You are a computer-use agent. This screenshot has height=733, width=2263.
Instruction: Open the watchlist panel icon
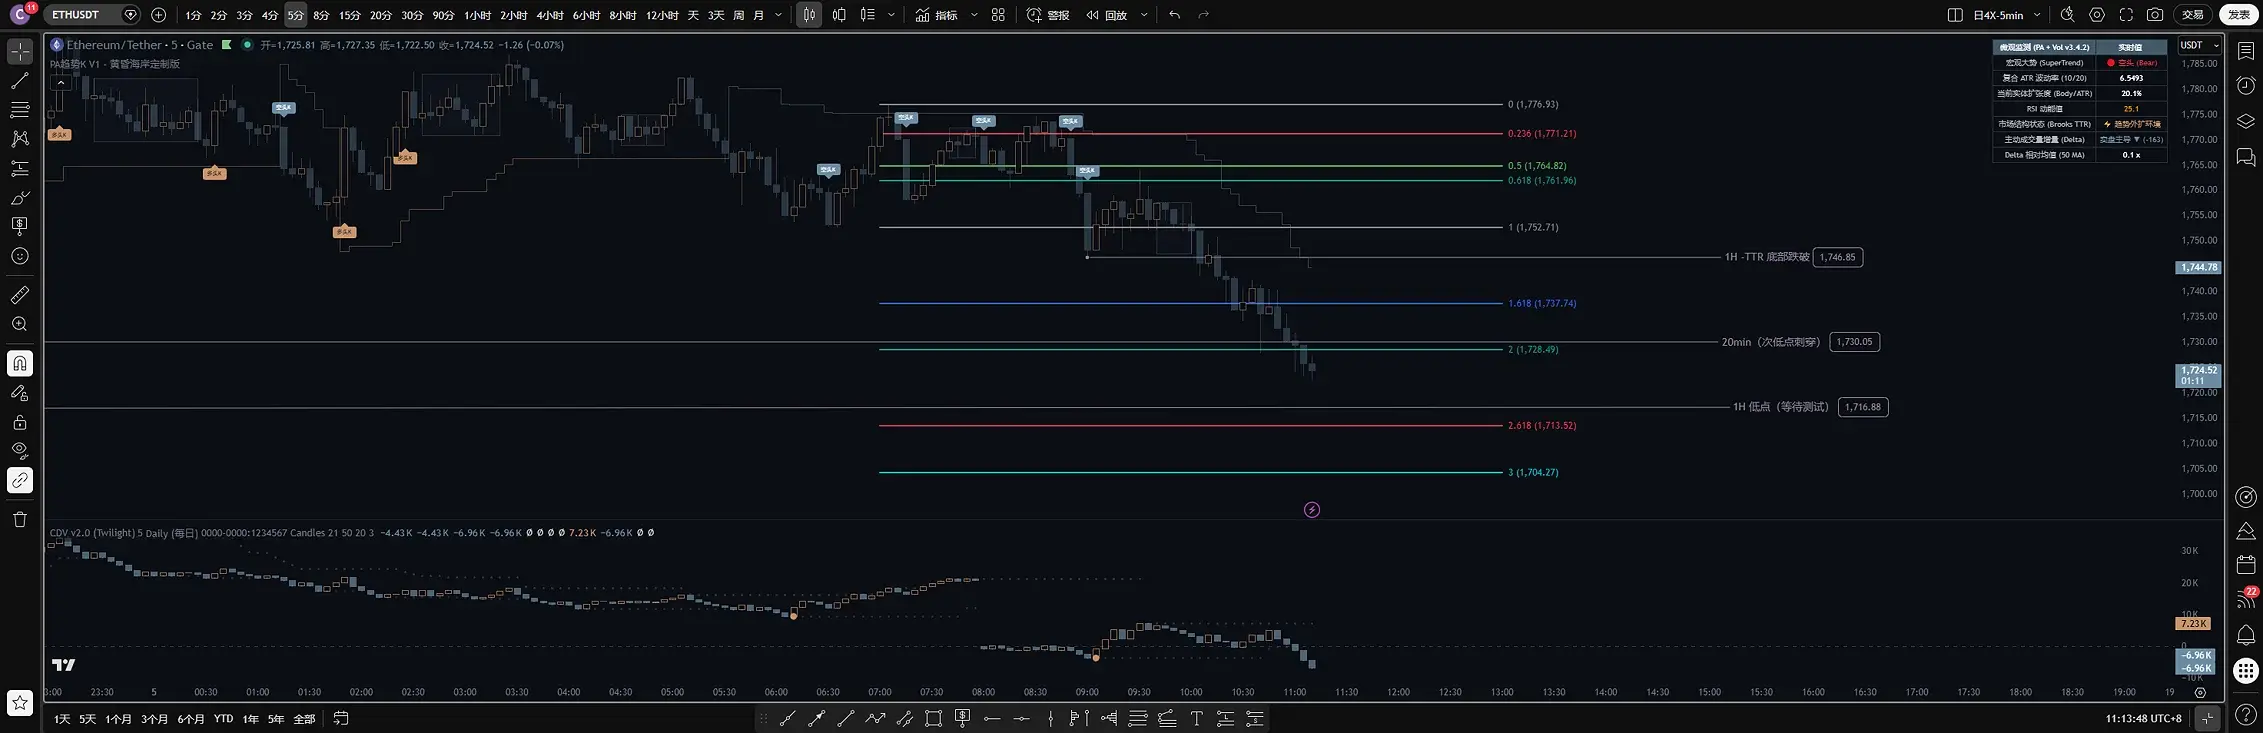point(2246,51)
